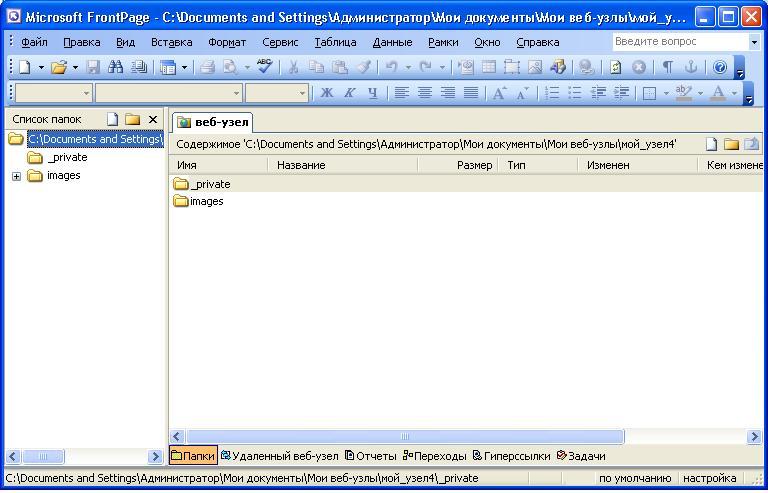Click the Save floppy disk icon

pyautogui.click(x=93, y=67)
